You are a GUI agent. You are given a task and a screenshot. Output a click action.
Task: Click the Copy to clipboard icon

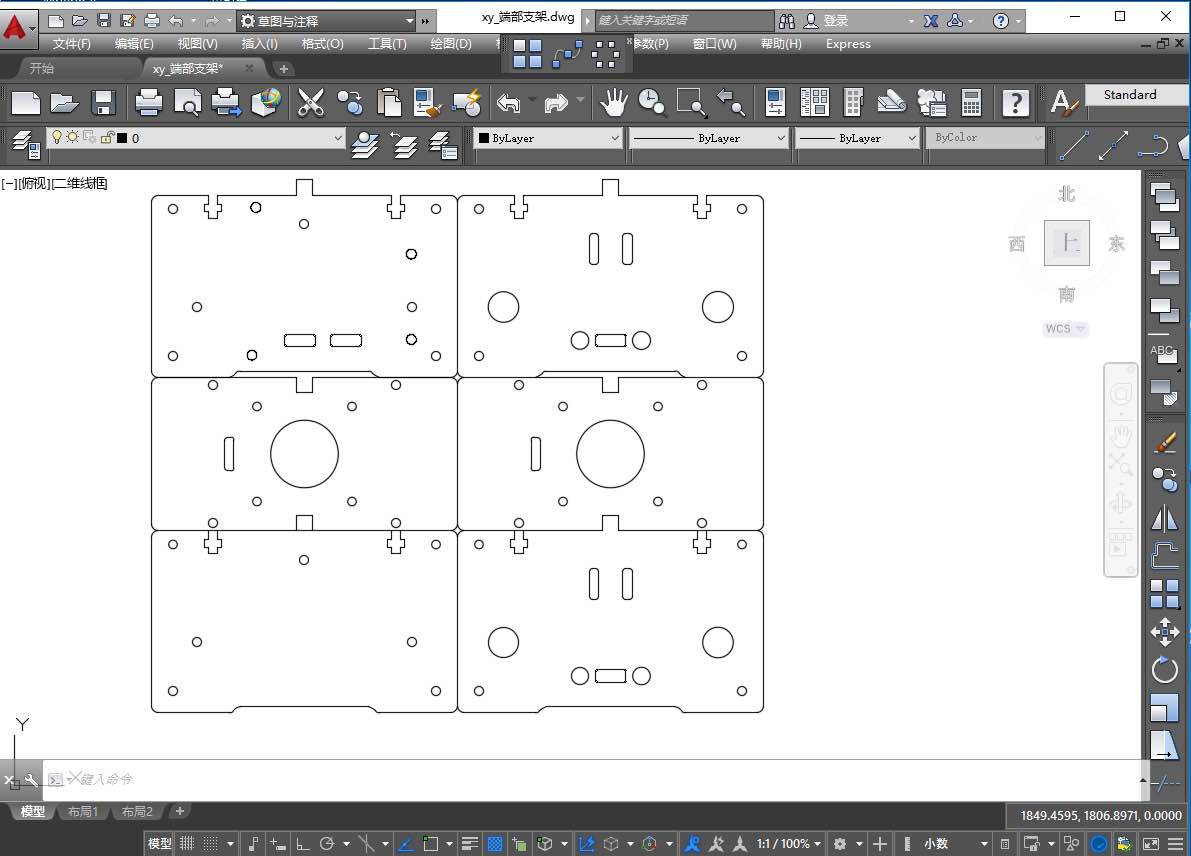[x=350, y=103]
